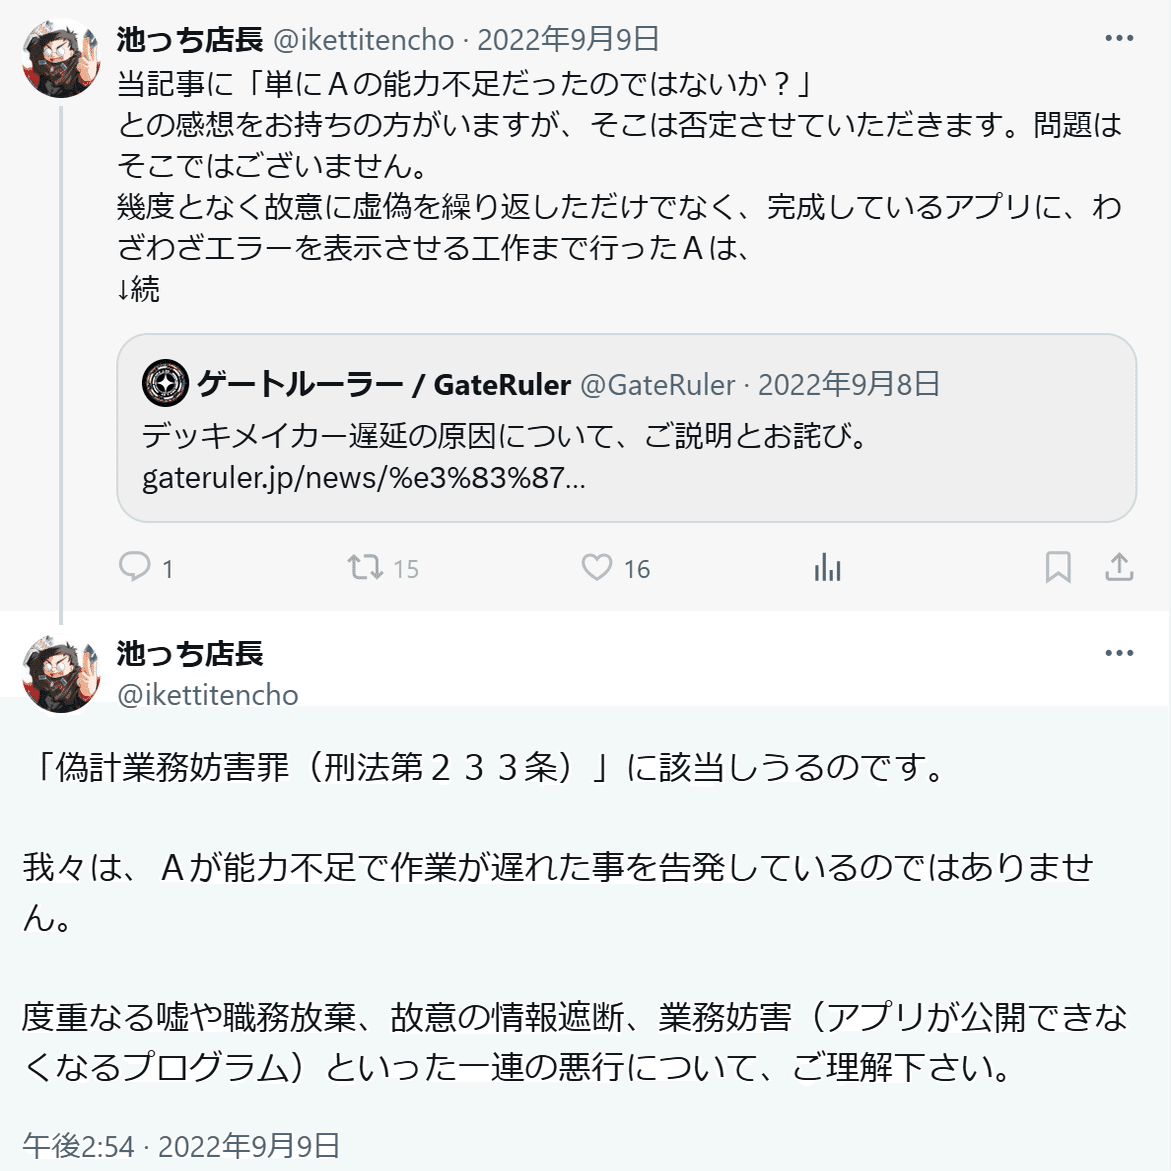Open the gateruler.jp/news link
The height and width of the screenshot is (1171, 1171).
click(363, 478)
